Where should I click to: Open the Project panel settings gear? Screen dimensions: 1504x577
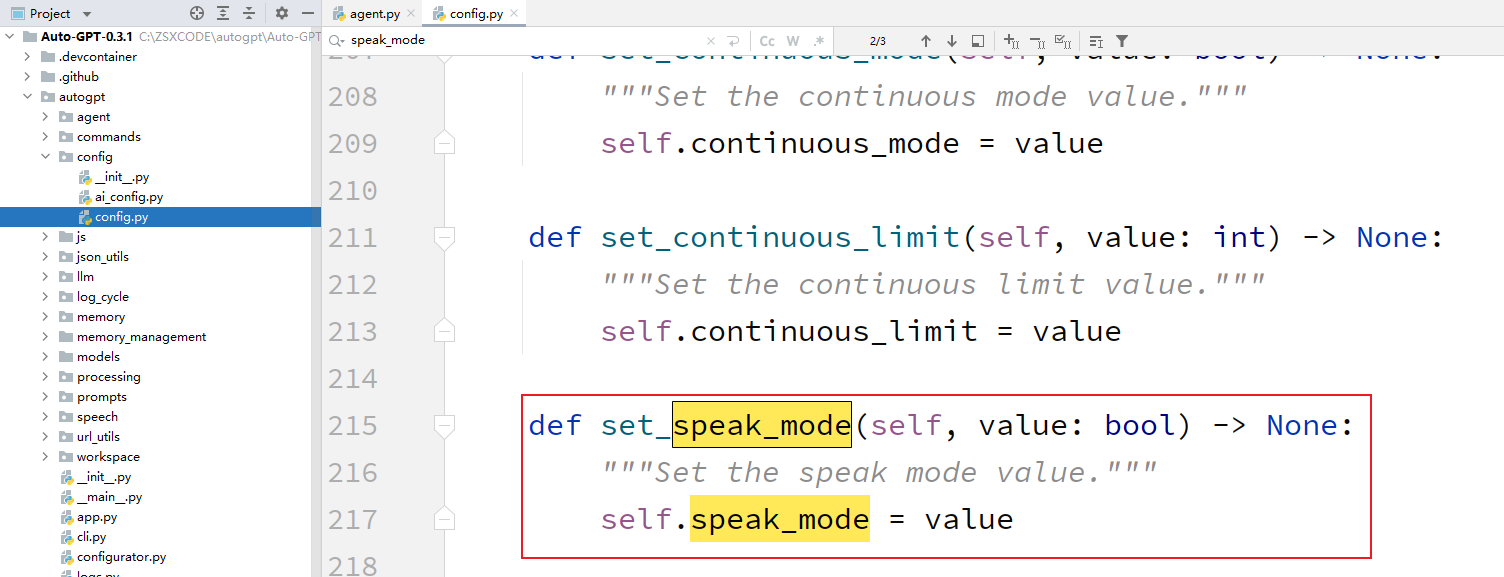coord(282,13)
